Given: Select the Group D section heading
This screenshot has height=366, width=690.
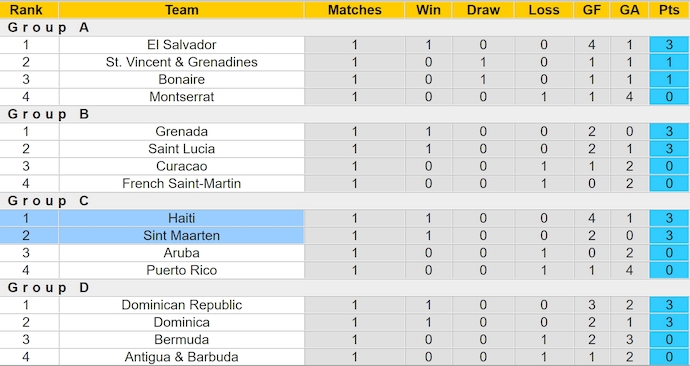Looking at the screenshot, I should [48, 288].
